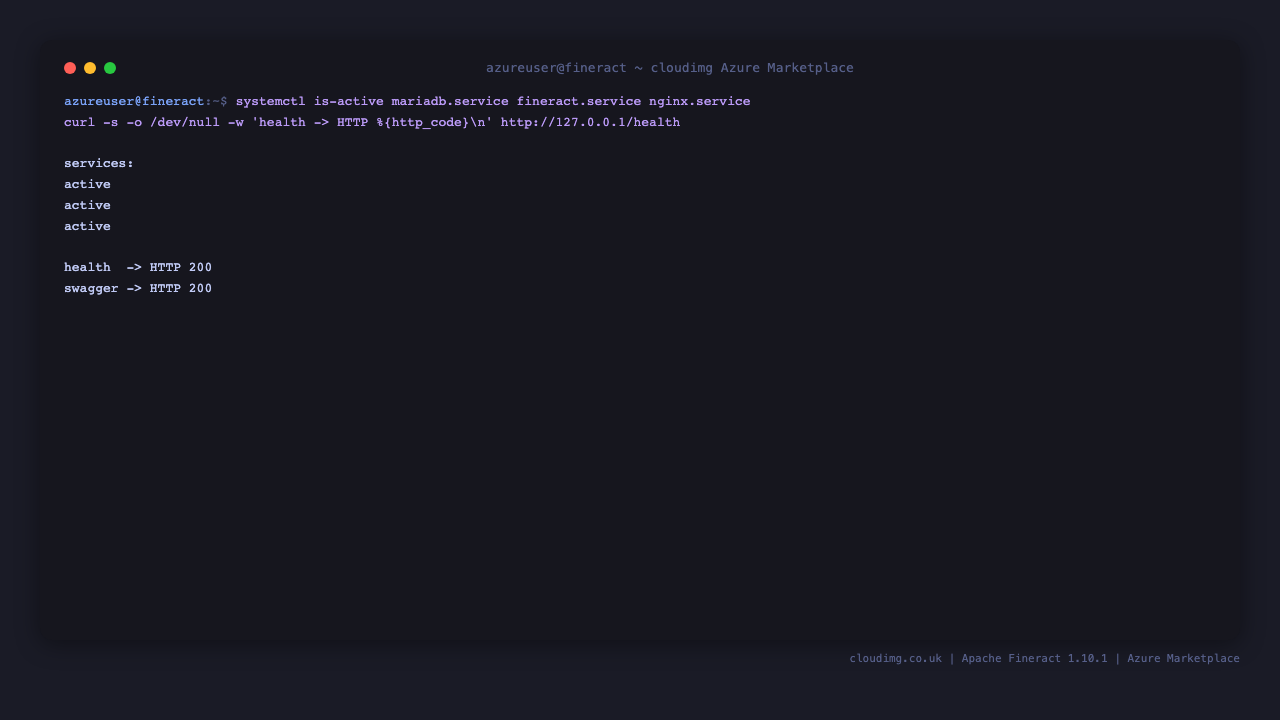Click the 'azureuser@fineract' shell prompt

[134, 102]
